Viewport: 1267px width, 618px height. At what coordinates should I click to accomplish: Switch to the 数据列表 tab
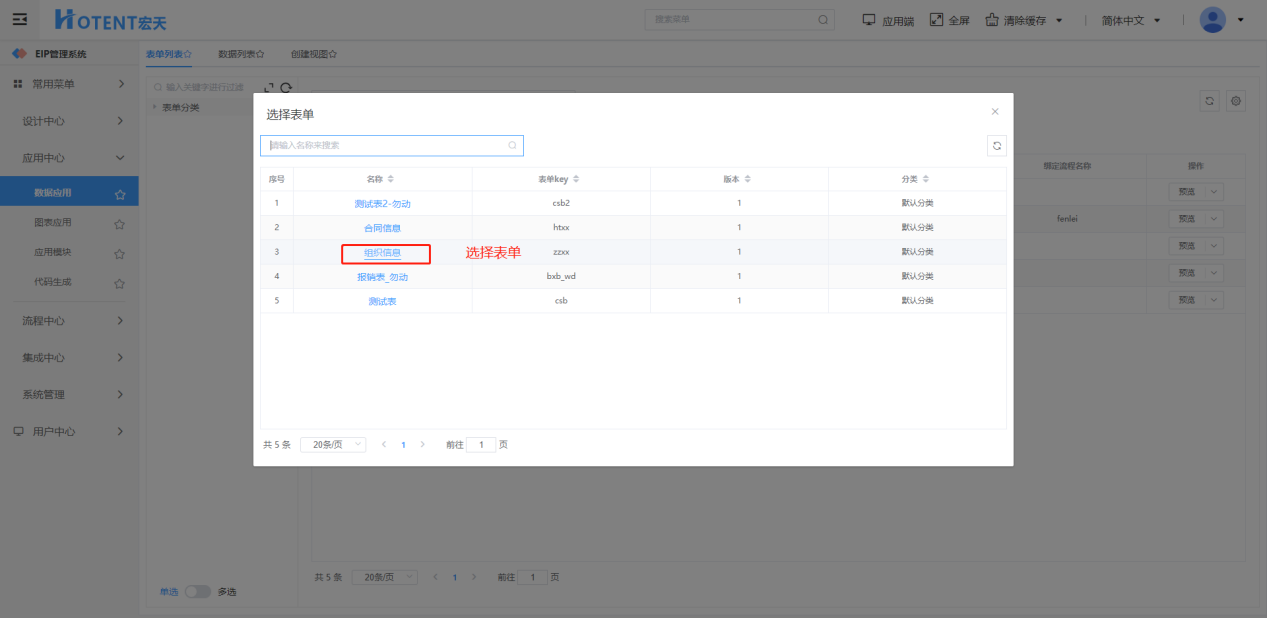pos(241,54)
